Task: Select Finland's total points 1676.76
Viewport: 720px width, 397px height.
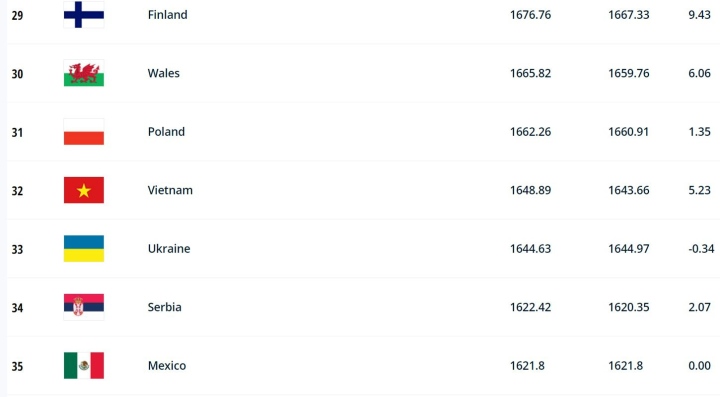Action: (530, 15)
